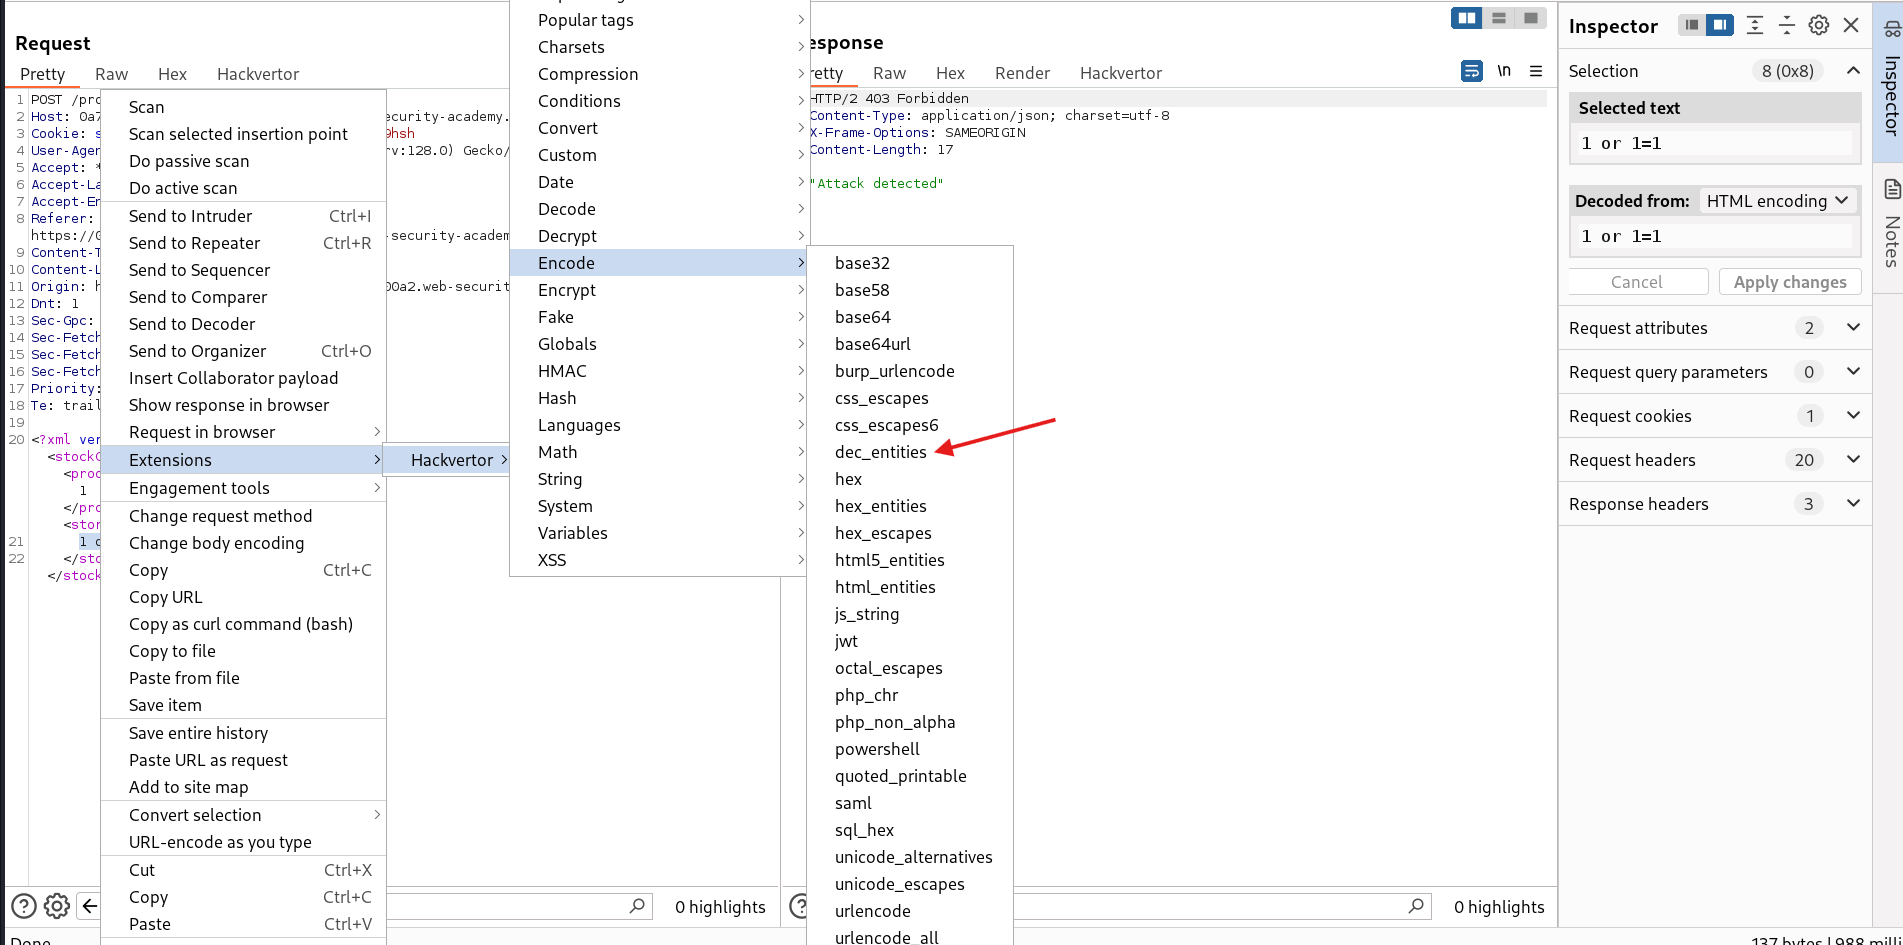Switch to combined single-pane layout
Viewport: 1903px width, 945px height.
pyautogui.click(x=1530, y=18)
